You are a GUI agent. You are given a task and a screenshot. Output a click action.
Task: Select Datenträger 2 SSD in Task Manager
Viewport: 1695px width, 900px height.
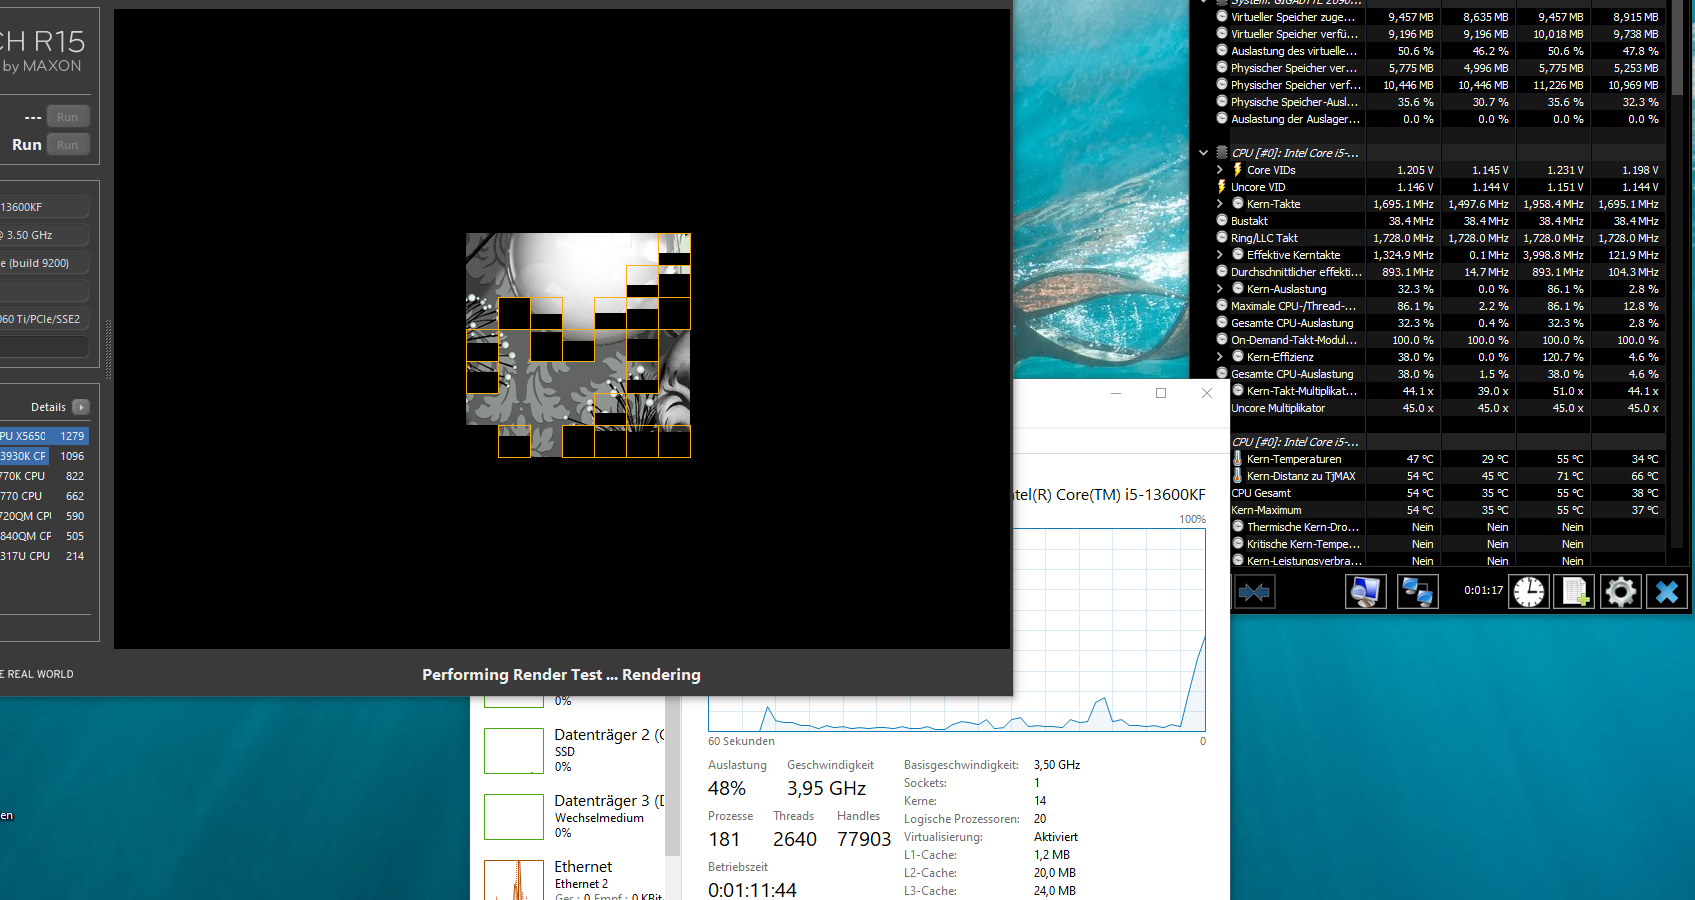pyautogui.click(x=573, y=750)
